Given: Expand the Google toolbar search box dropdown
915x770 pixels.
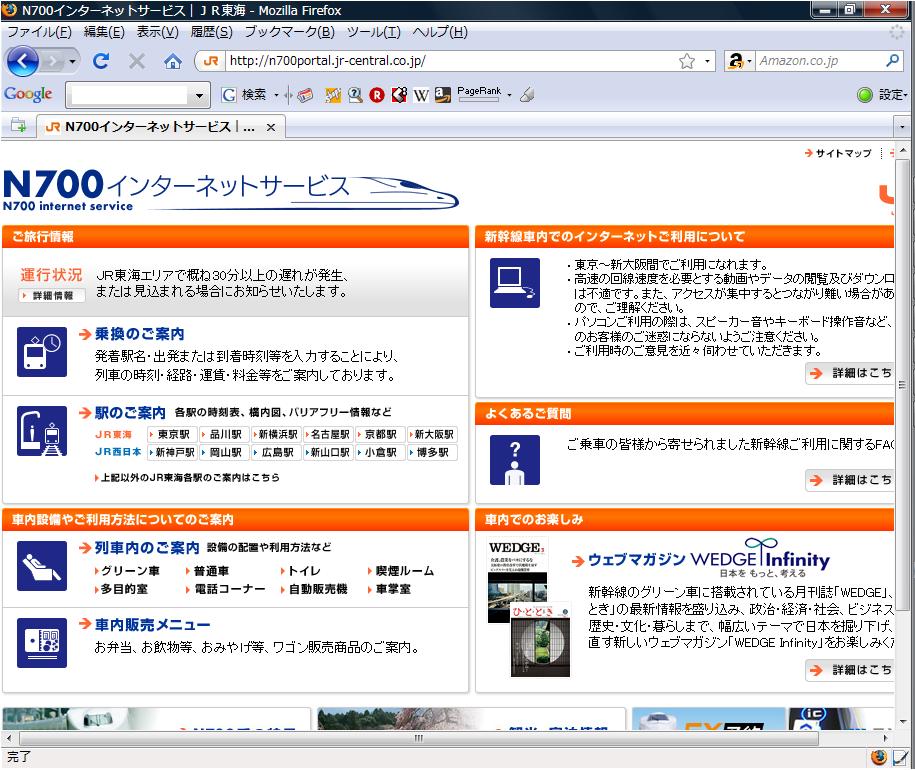Looking at the screenshot, I should 200,95.
